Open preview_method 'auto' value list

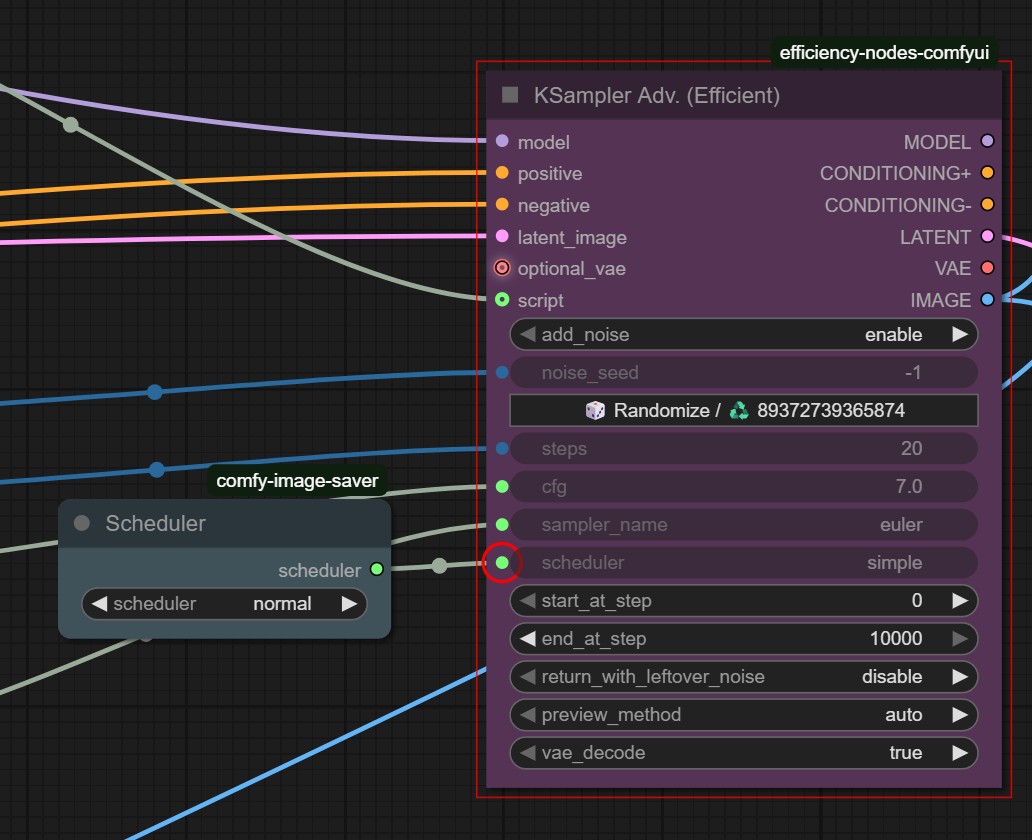(904, 715)
